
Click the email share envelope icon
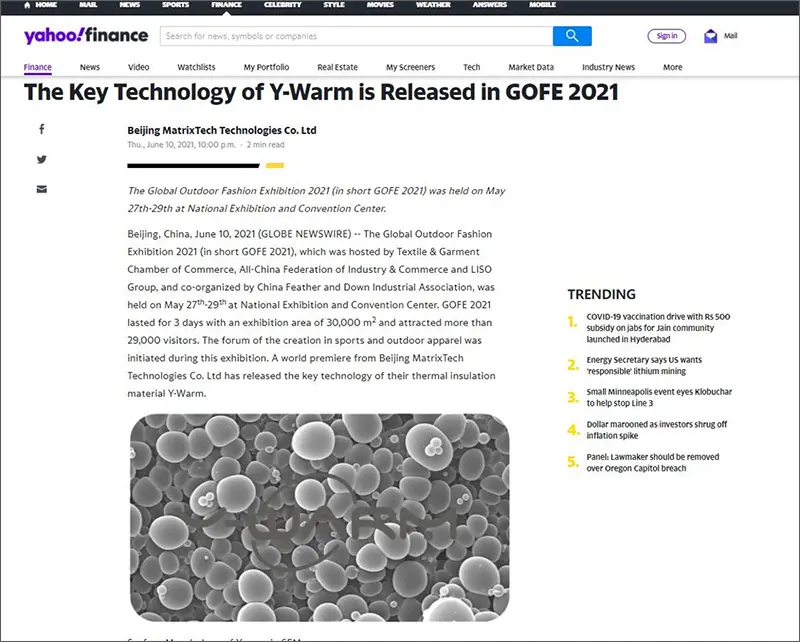point(41,189)
